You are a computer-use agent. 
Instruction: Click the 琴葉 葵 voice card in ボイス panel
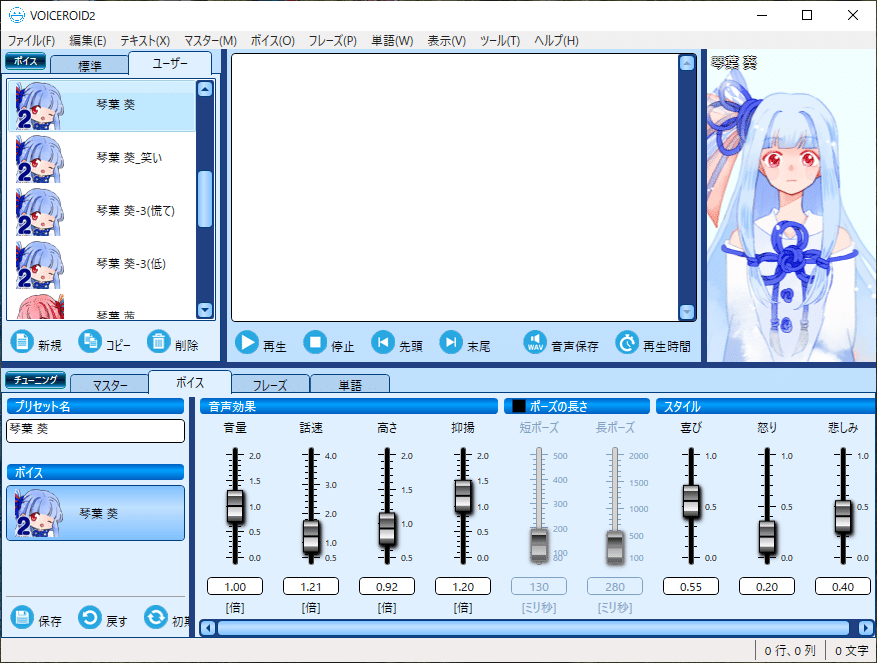click(96, 513)
